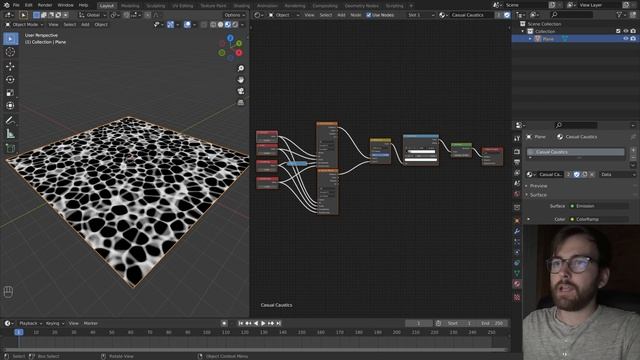Open the File menu
The image size is (640, 360).
point(16,5)
